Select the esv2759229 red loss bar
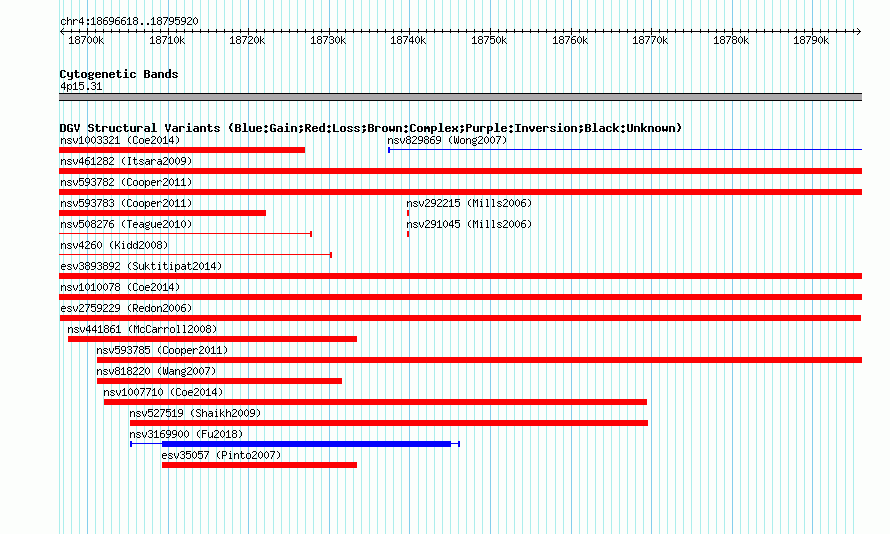 tap(460, 318)
